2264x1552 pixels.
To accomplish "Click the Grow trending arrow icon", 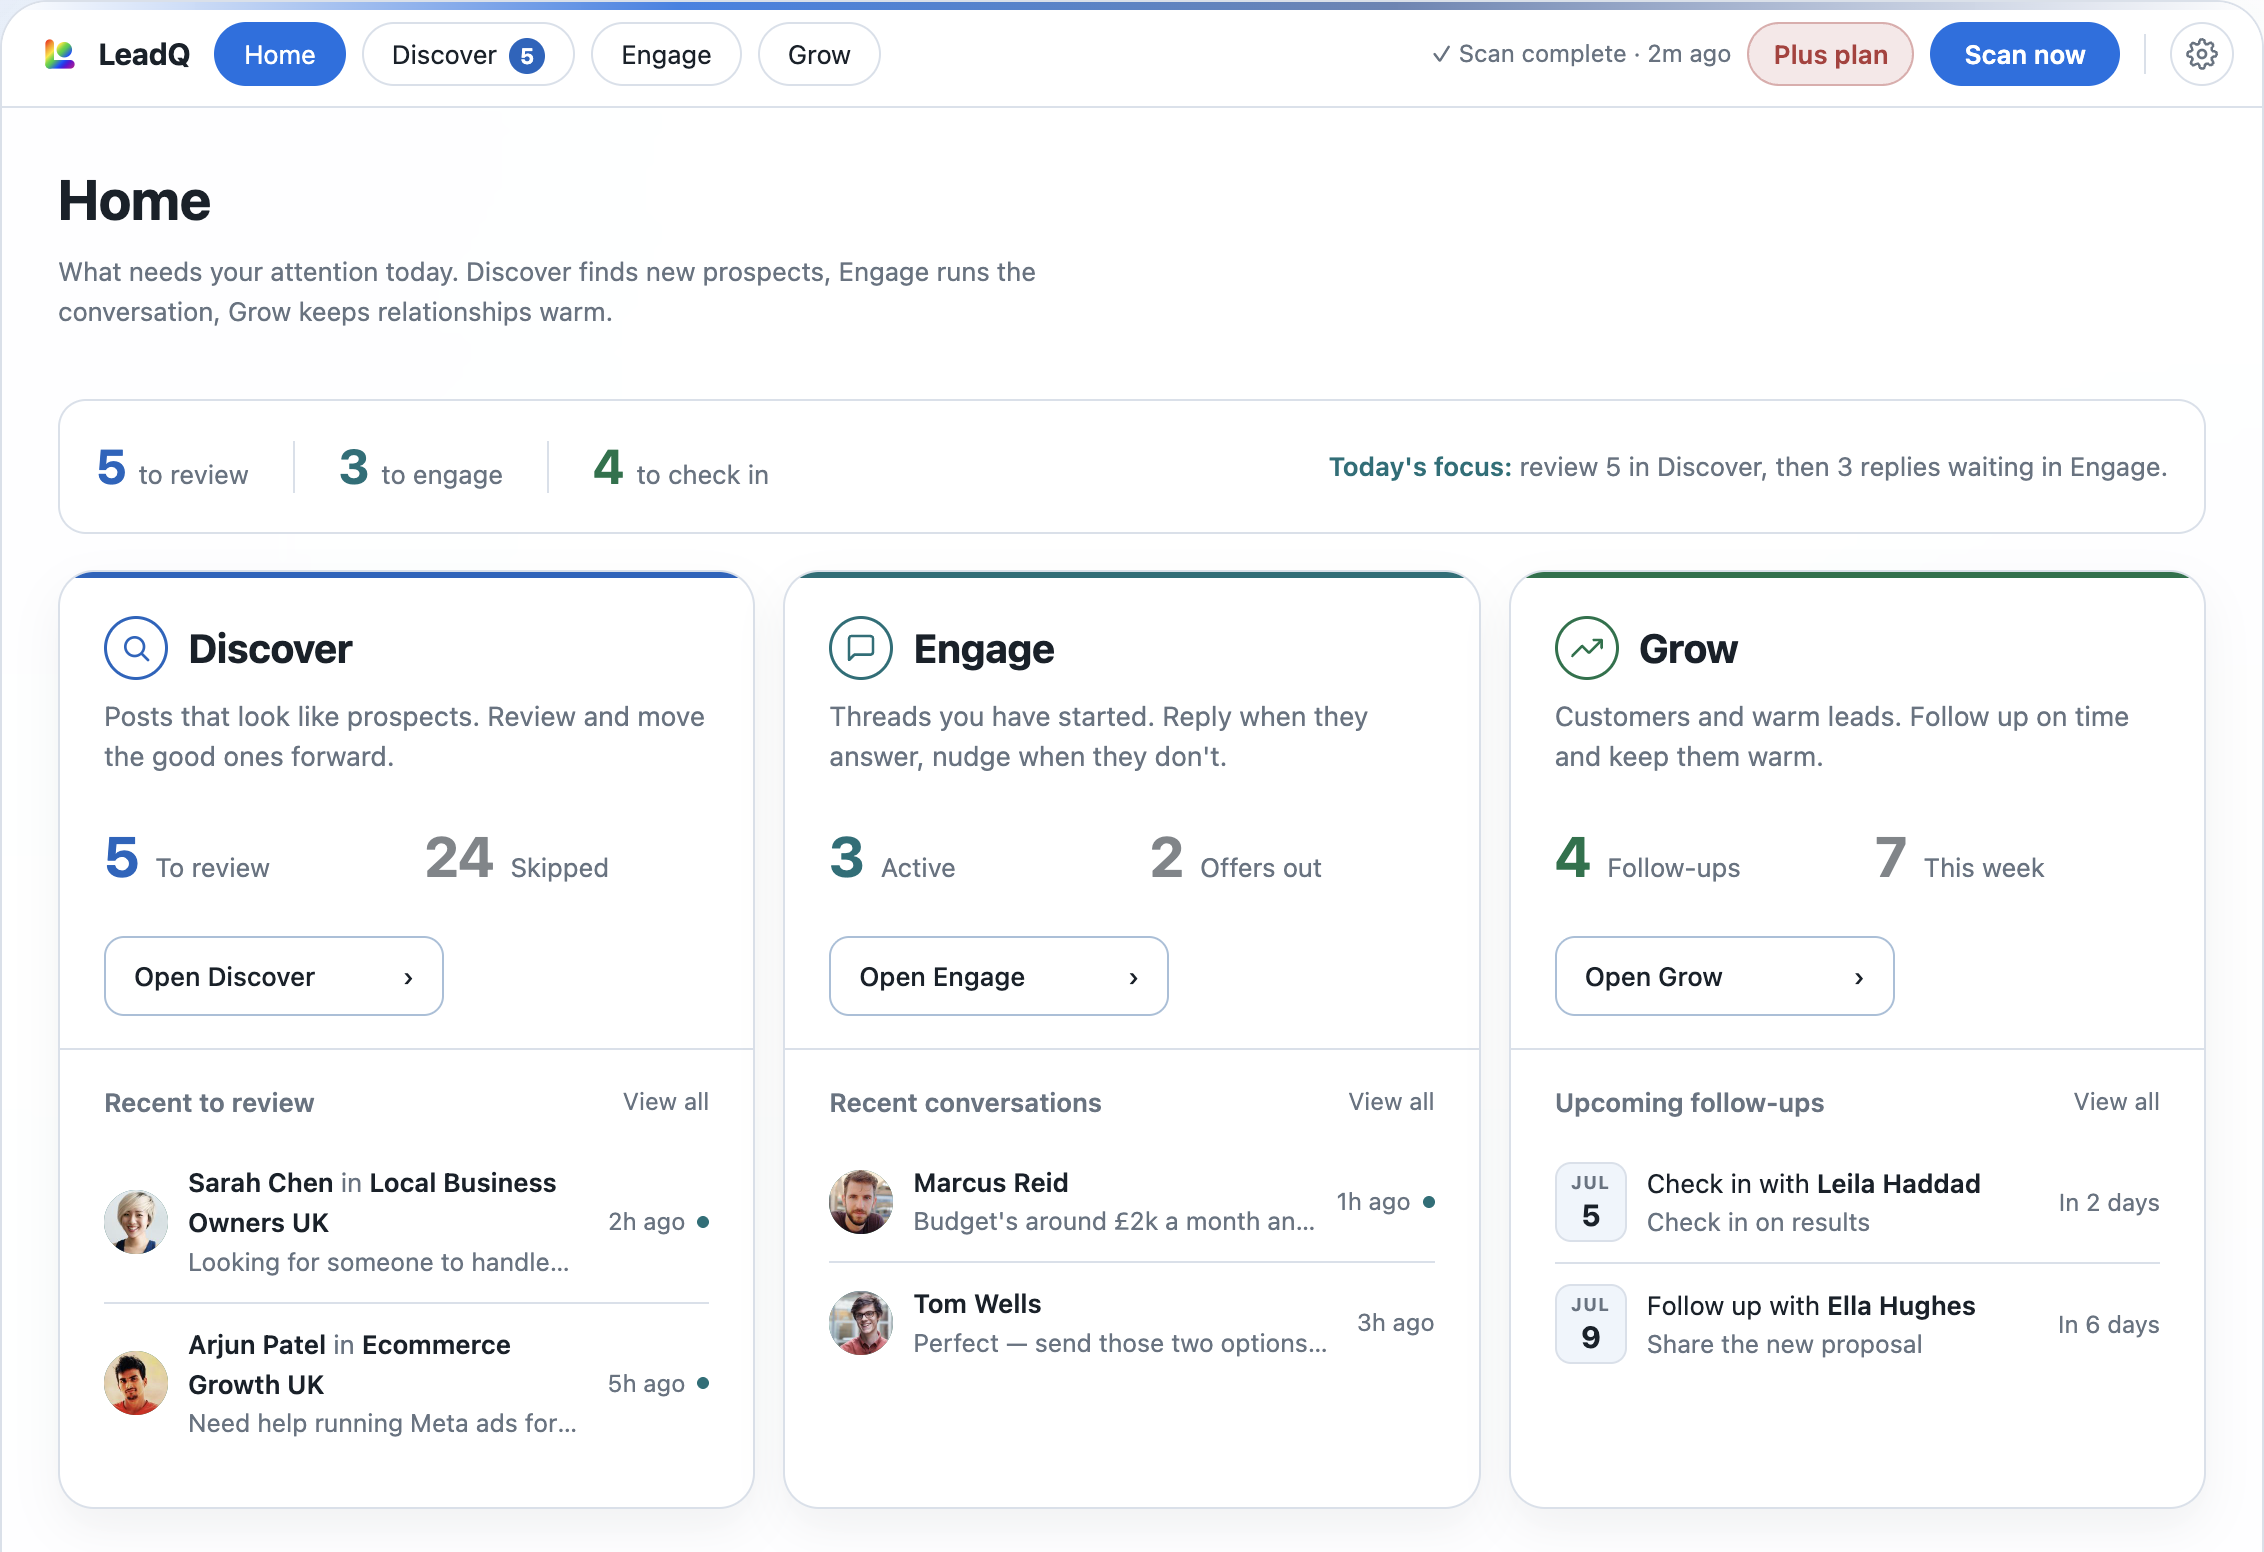I will pos(1587,648).
